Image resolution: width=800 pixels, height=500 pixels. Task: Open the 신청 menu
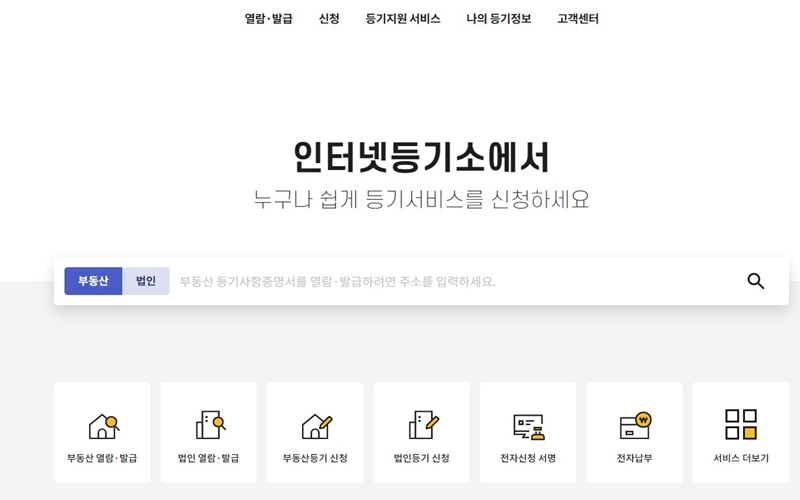tap(329, 19)
